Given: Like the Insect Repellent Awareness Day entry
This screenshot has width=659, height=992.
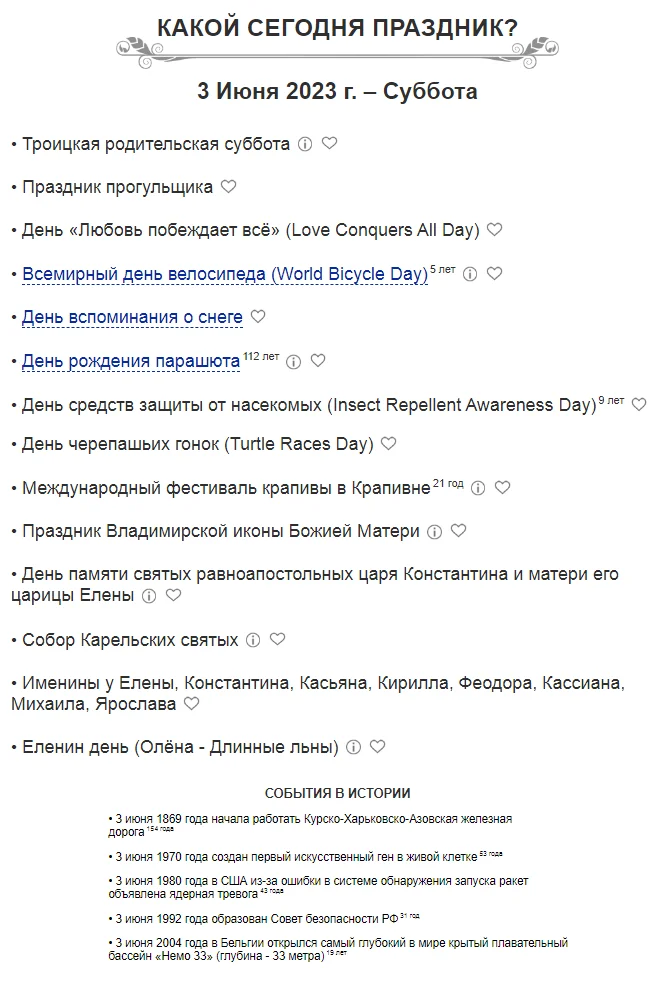Looking at the screenshot, I should point(639,404).
